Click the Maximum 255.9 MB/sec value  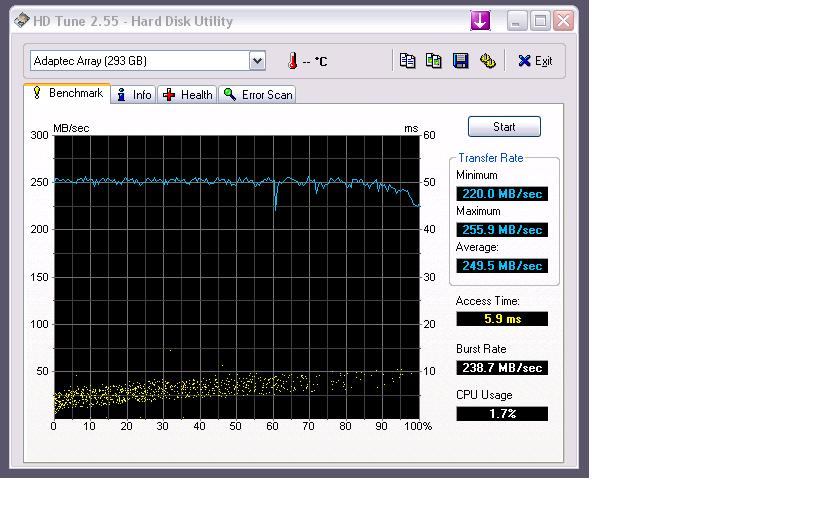click(x=502, y=230)
